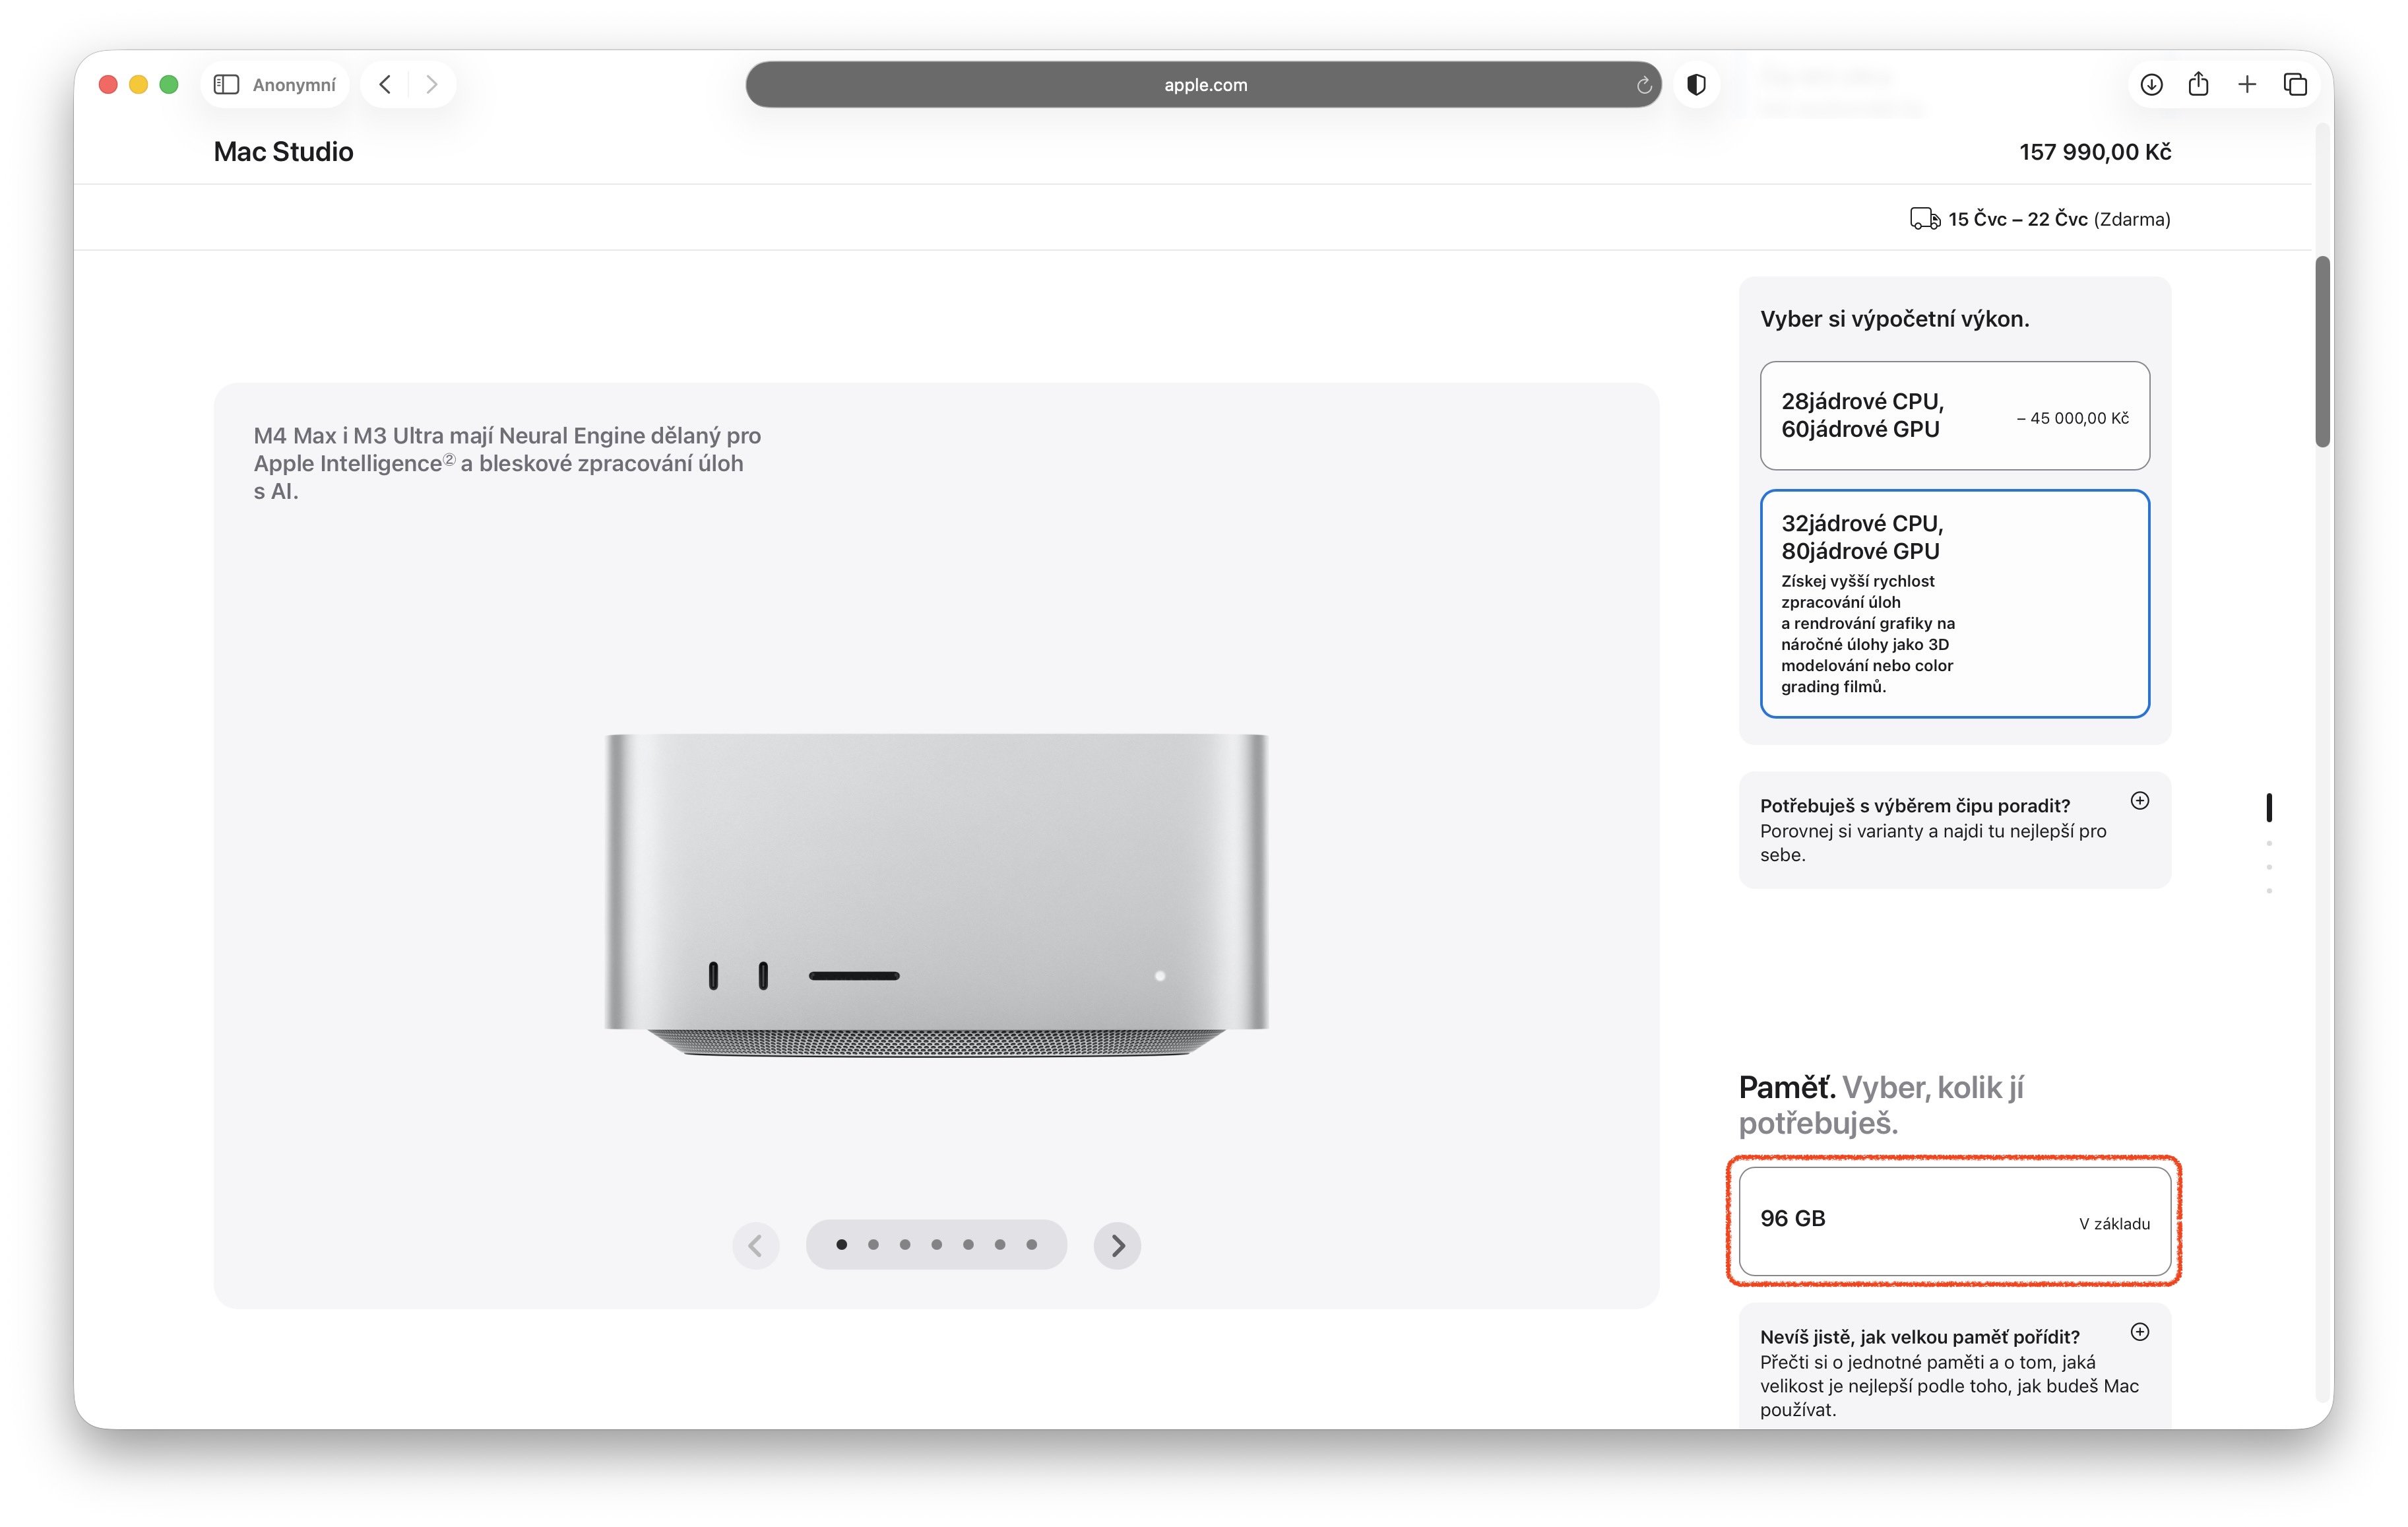Jump to the second gallery slide dot
Screen dimensions: 2408x1527
click(x=874, y=1245)
